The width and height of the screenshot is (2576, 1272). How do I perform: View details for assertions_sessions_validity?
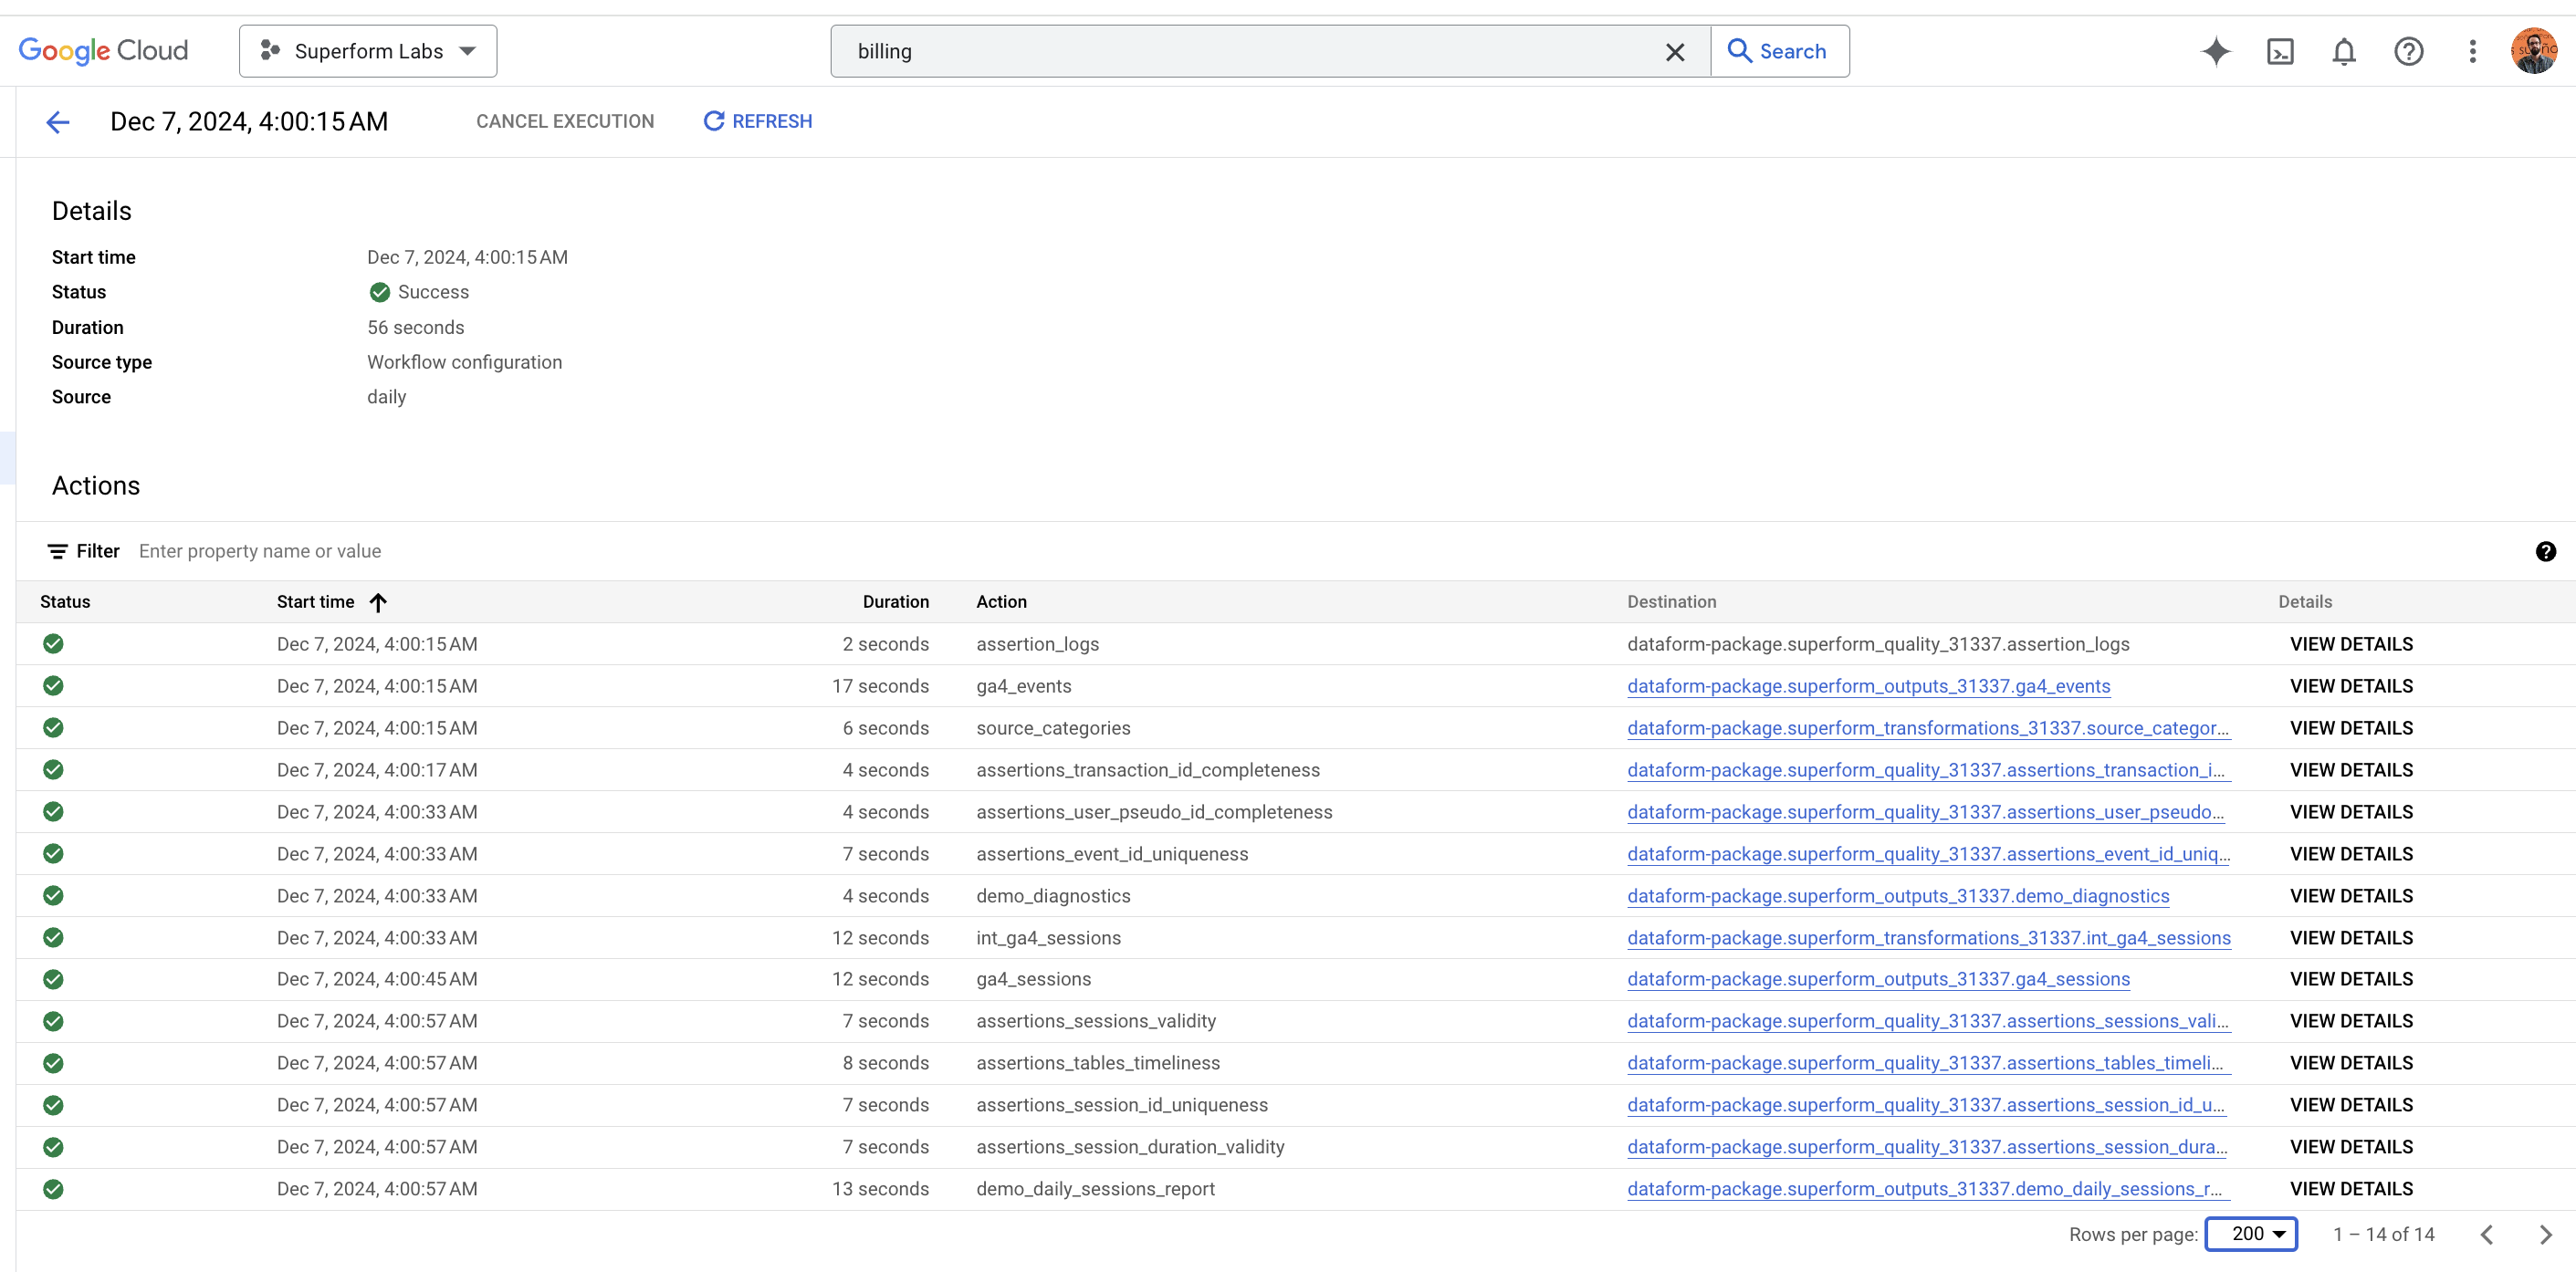click(2351, 1021)
